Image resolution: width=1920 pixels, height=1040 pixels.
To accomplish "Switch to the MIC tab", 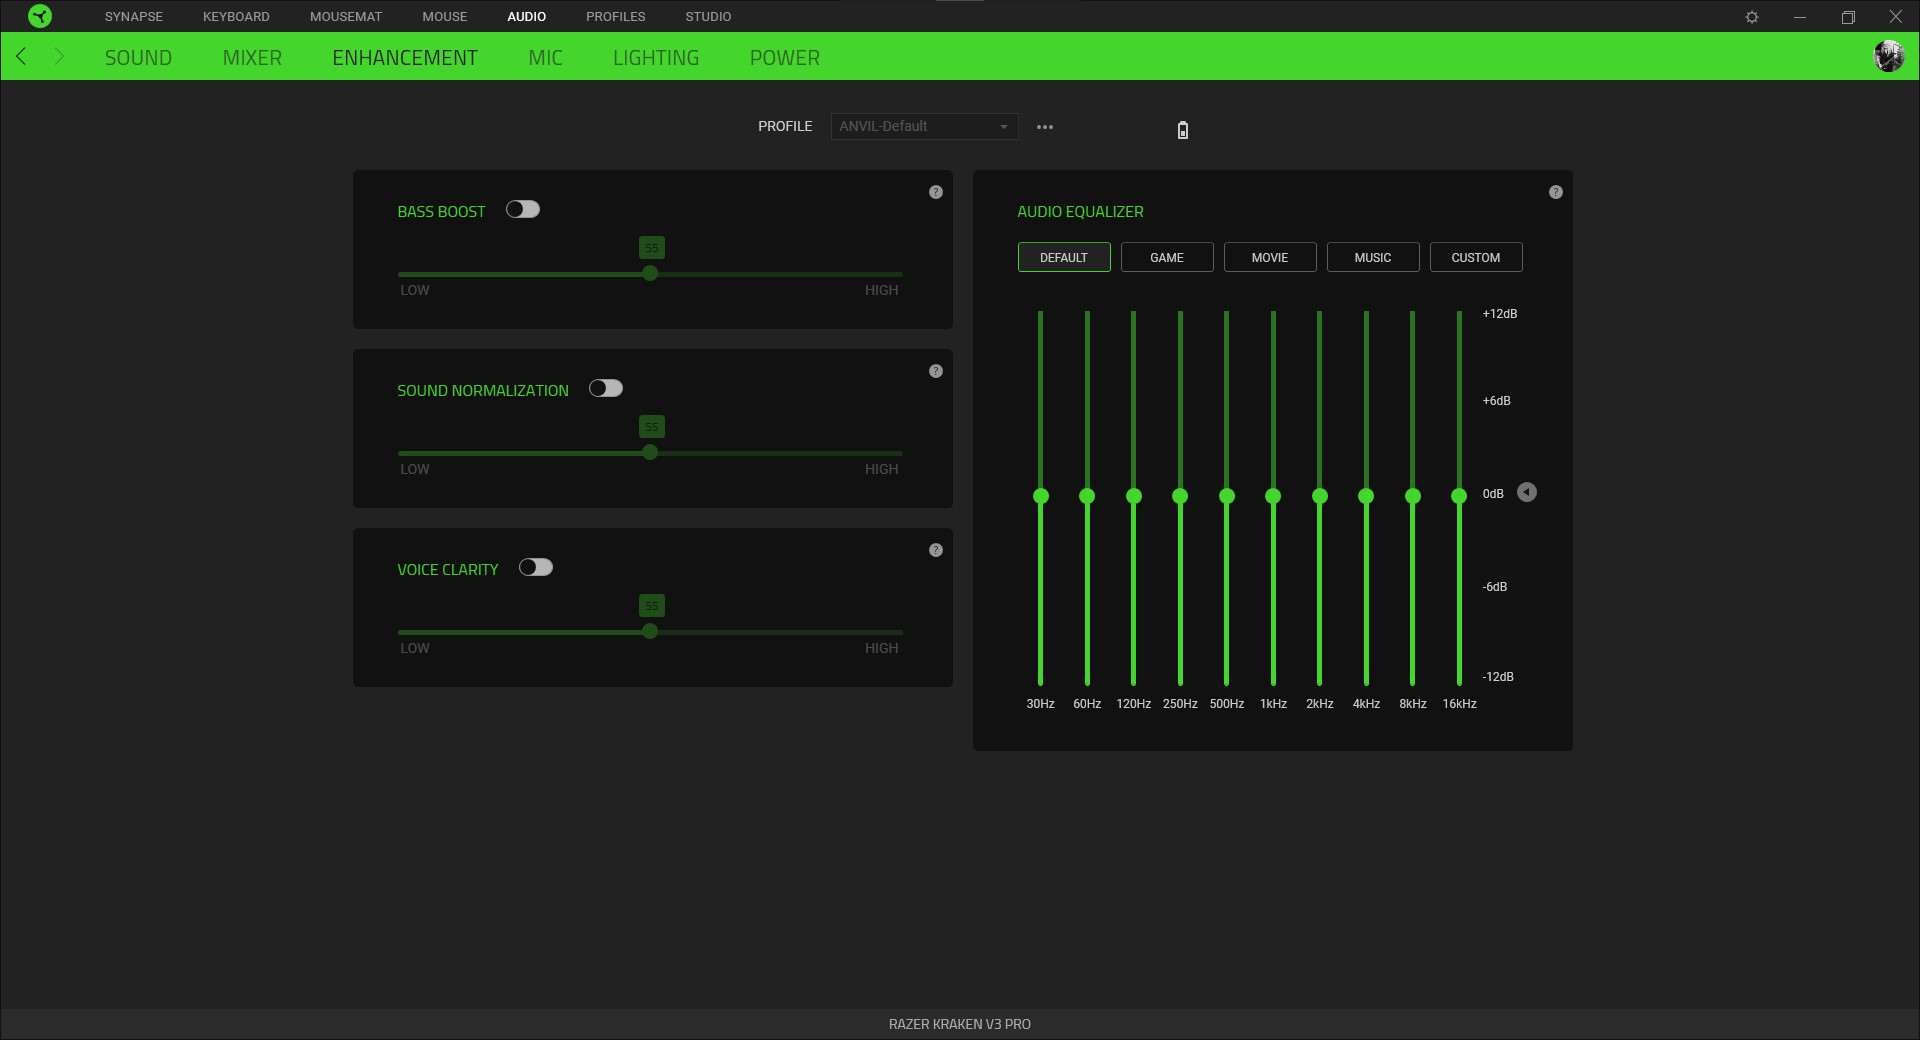I will coord(545,57).
